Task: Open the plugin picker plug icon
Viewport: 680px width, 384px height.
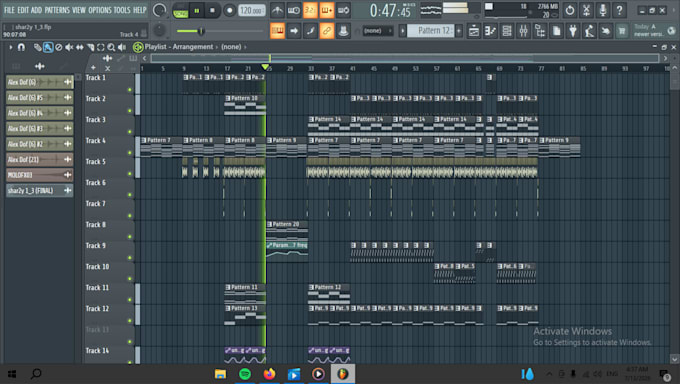Action: (x=573, y=31)
